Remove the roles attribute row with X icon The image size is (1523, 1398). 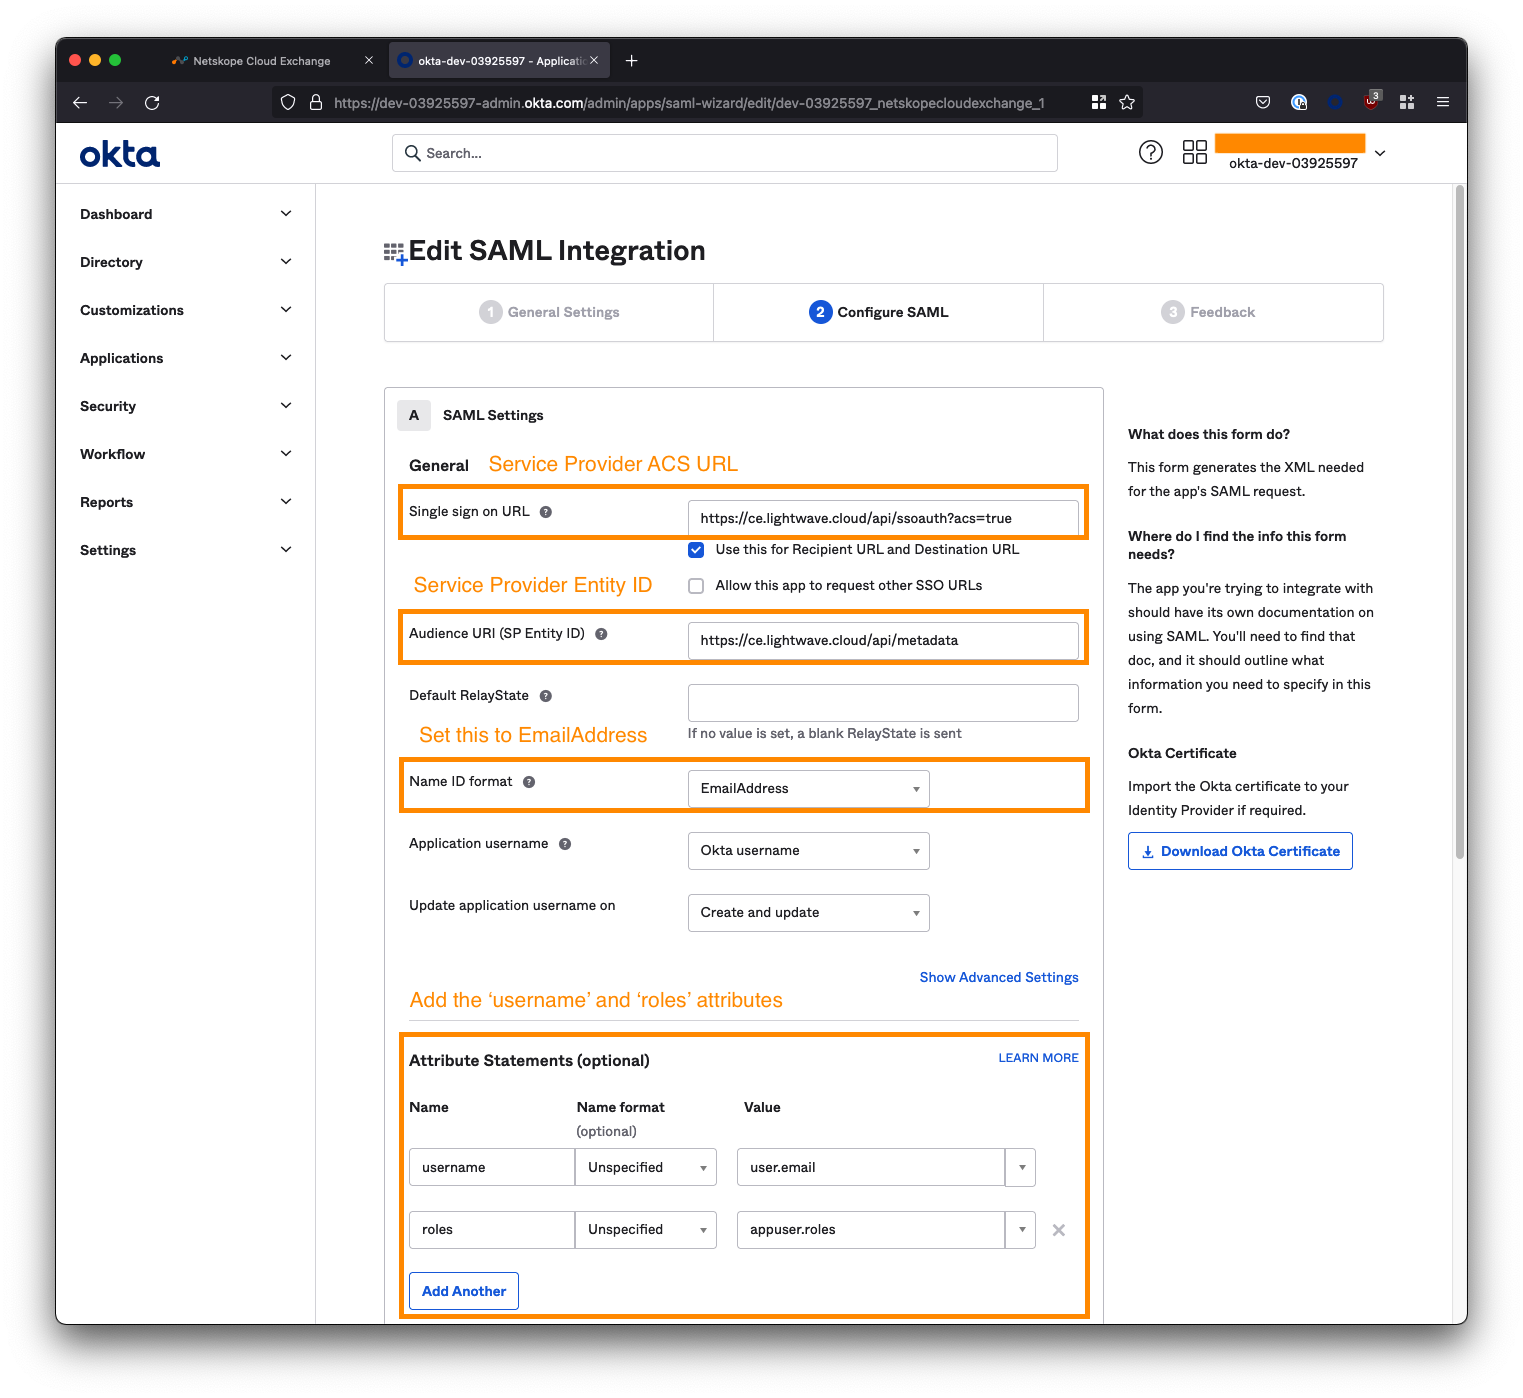pyautogui.click(x=1058, y=1230)
